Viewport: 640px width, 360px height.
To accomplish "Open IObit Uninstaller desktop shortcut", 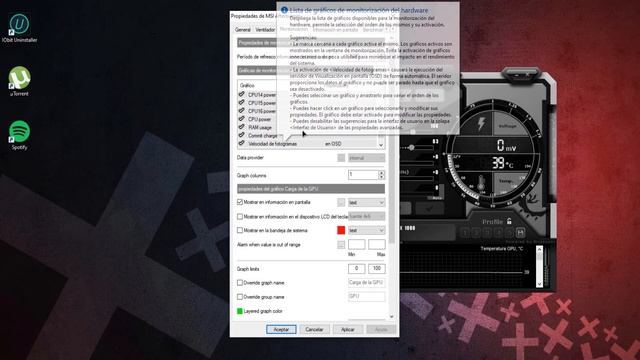I will coord(19,28).
